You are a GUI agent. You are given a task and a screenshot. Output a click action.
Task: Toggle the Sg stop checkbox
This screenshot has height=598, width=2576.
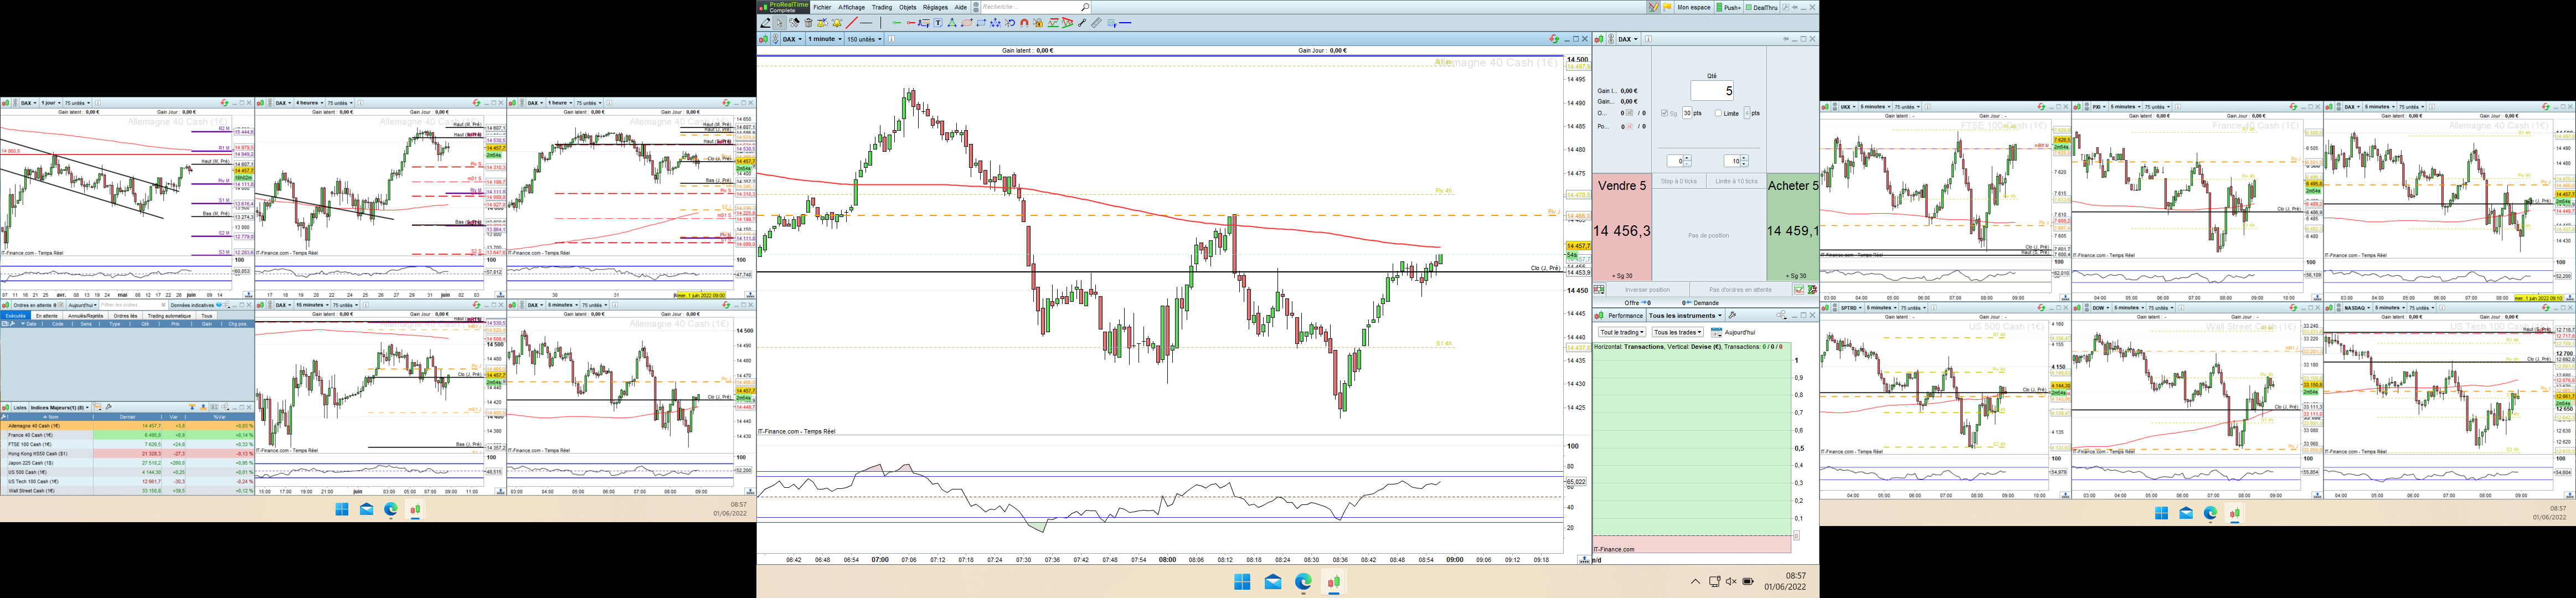(x=1664, y=113)
